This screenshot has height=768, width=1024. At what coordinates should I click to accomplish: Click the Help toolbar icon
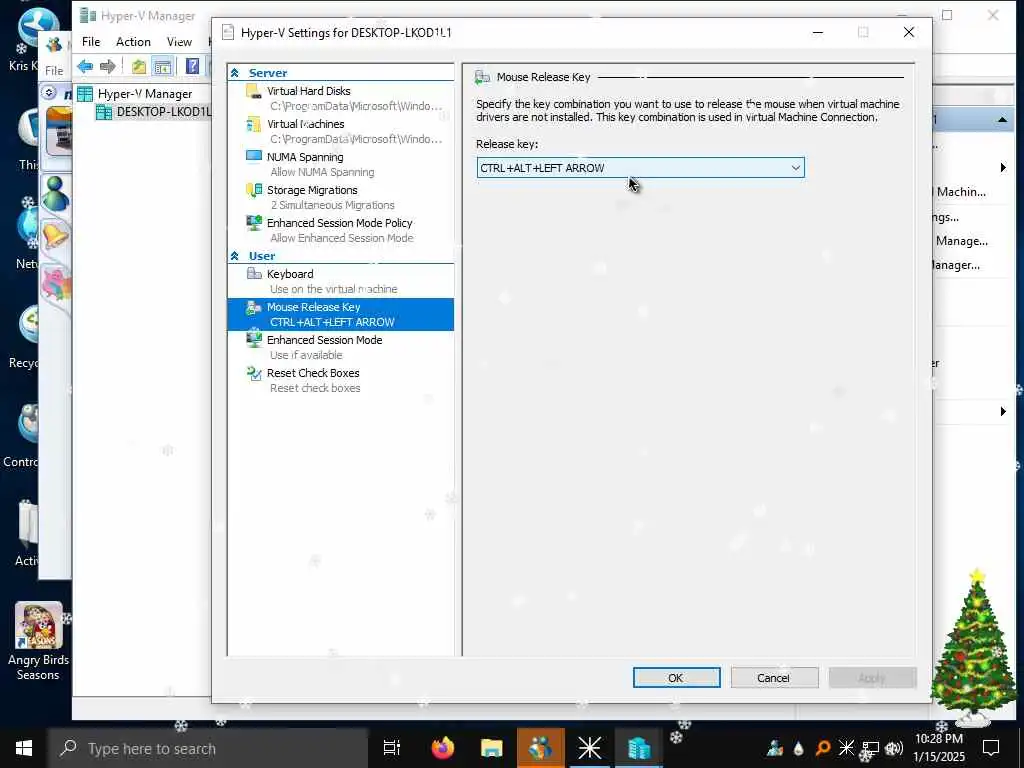pos(193,66)
